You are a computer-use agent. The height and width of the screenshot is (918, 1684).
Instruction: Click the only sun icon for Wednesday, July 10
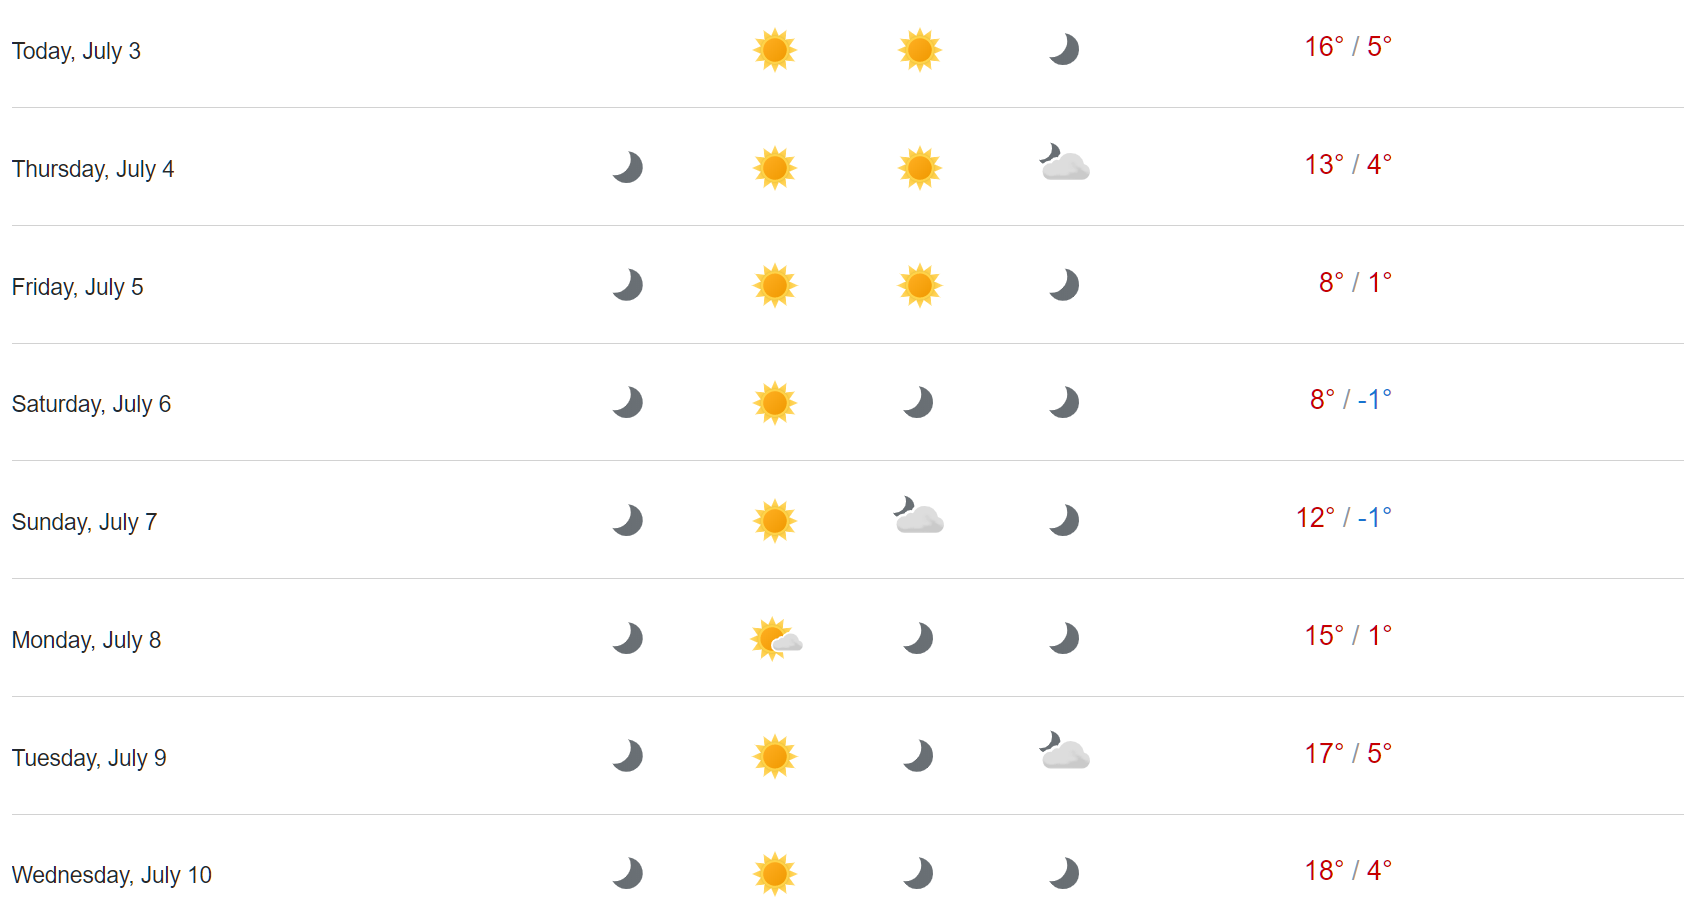[x=775, y=874]
